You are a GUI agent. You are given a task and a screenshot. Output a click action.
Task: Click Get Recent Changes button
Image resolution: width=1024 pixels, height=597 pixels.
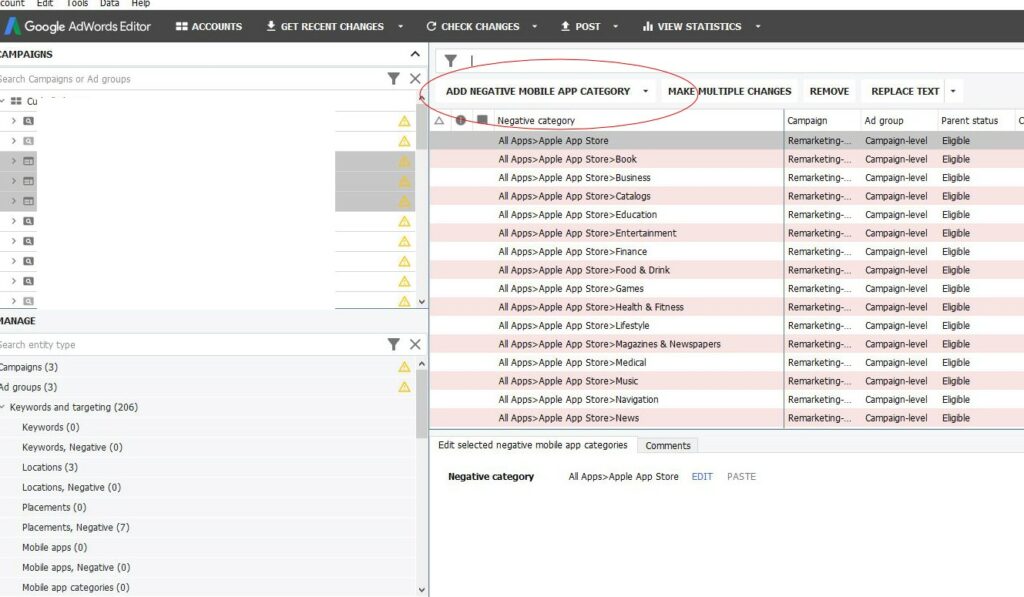point(325,26)
